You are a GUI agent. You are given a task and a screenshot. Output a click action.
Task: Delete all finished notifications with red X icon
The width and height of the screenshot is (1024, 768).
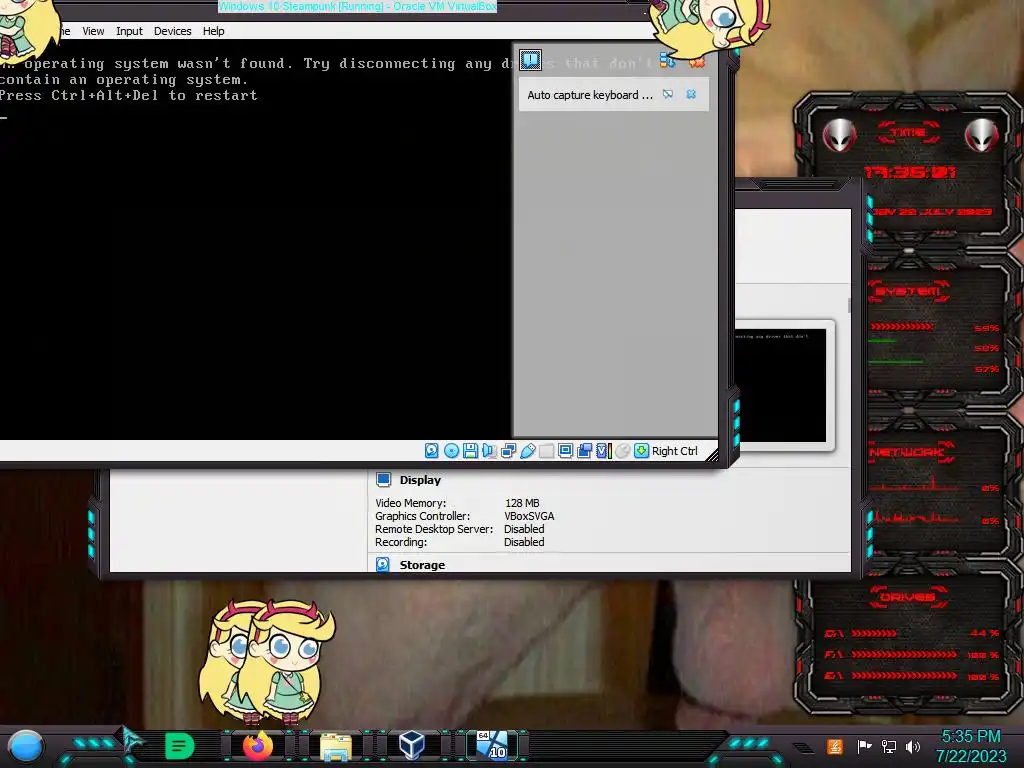pyautogui.click(x=697, y=61)
